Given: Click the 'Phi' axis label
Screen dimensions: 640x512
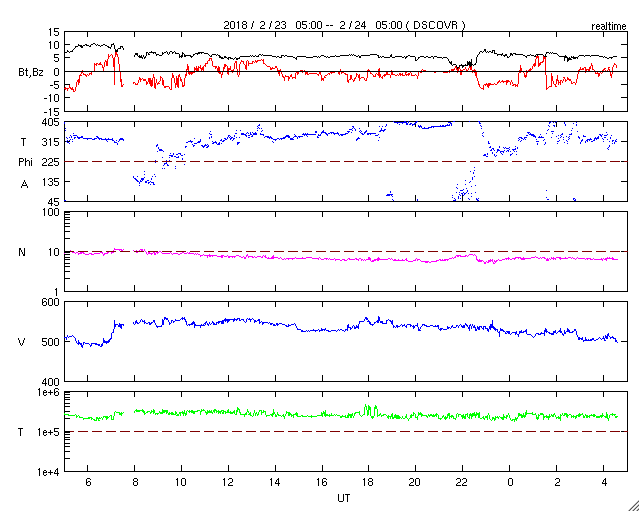Looking at the screenshot, I should 25,162.
